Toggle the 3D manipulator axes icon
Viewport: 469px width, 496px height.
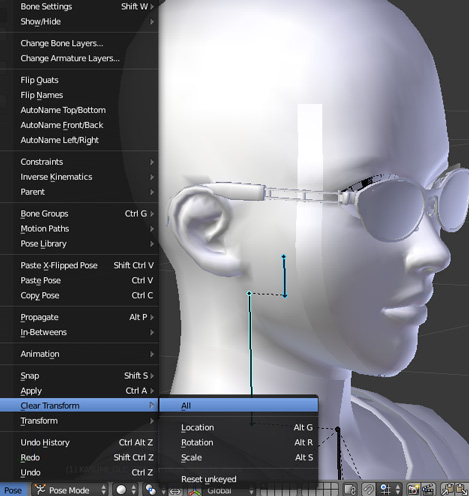tap(195, 491)
